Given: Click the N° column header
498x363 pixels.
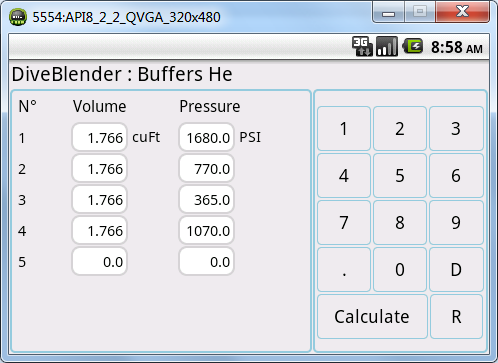Looking at the screenshot, I should (x=28, y=107).
